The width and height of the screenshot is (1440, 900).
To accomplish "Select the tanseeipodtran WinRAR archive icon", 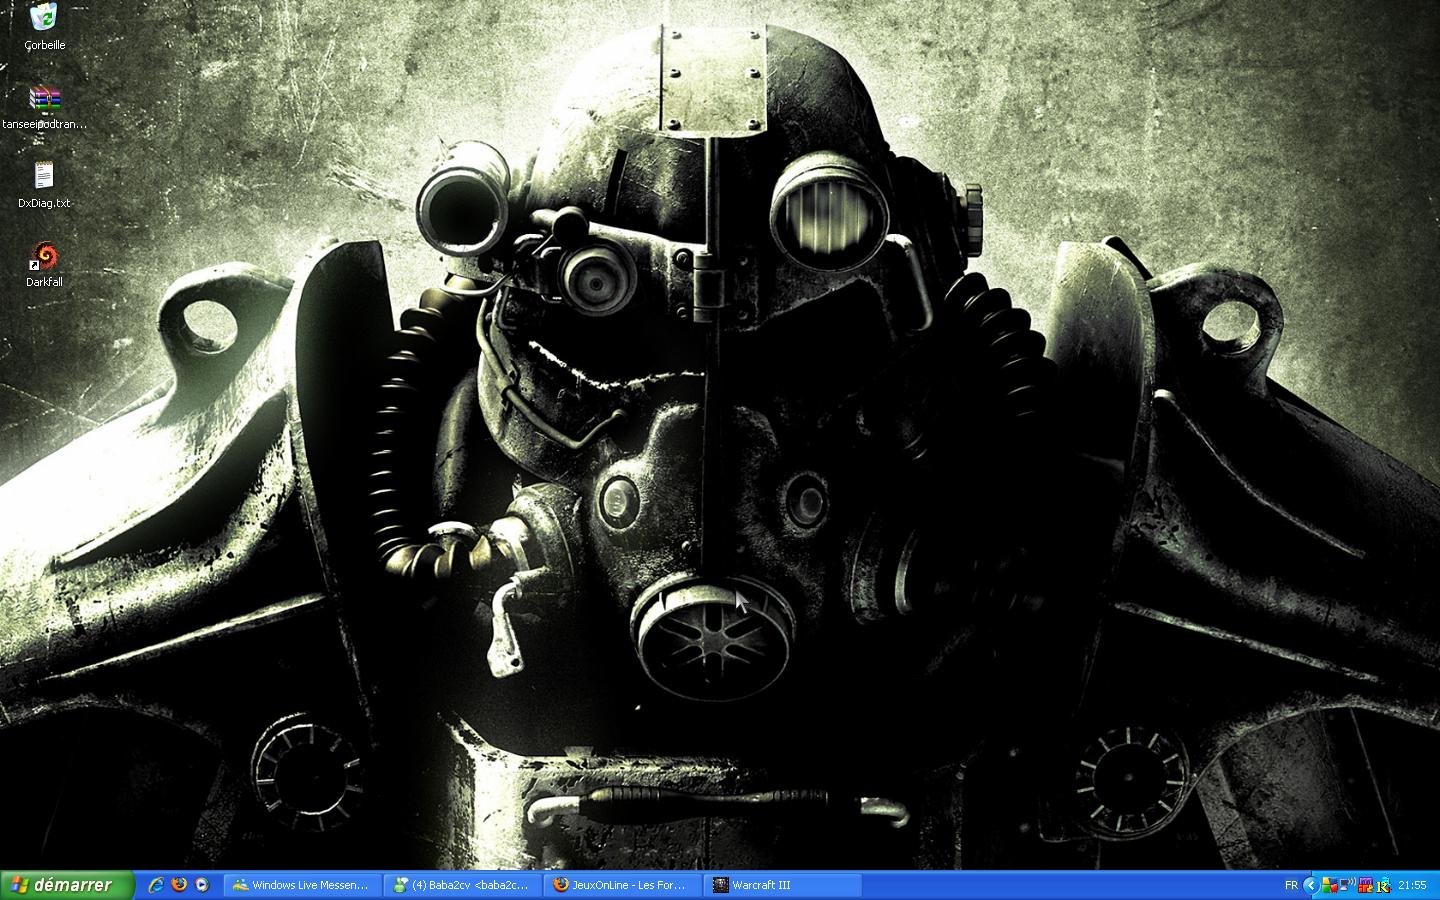I will click(44, 108).
